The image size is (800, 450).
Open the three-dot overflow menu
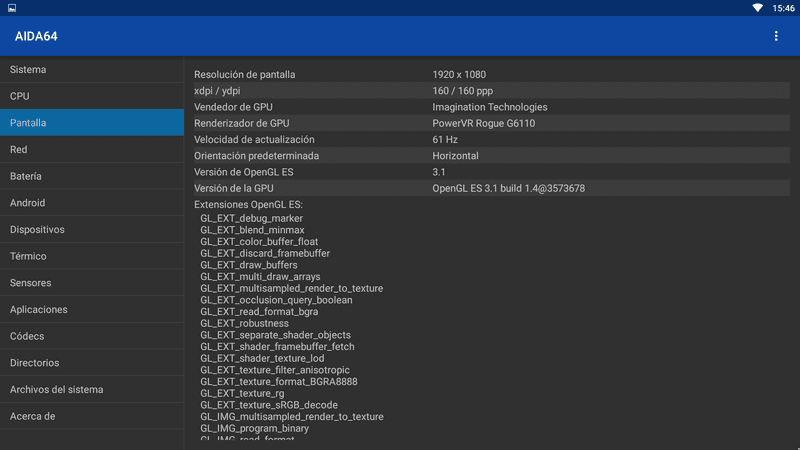coord(776,36)
